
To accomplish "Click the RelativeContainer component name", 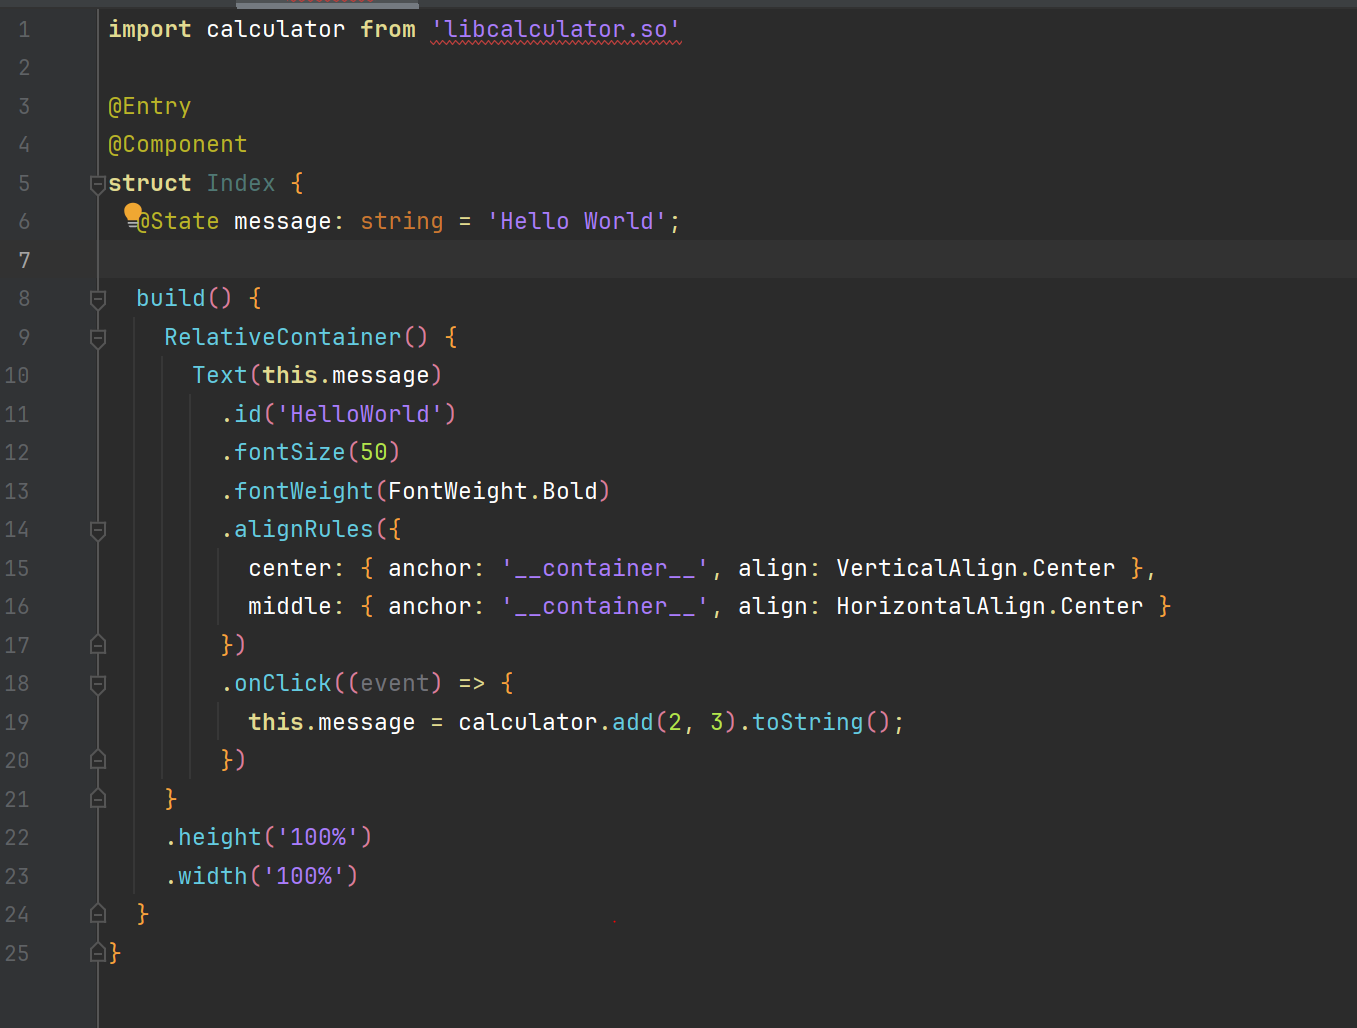I will (x=283, y=337).
